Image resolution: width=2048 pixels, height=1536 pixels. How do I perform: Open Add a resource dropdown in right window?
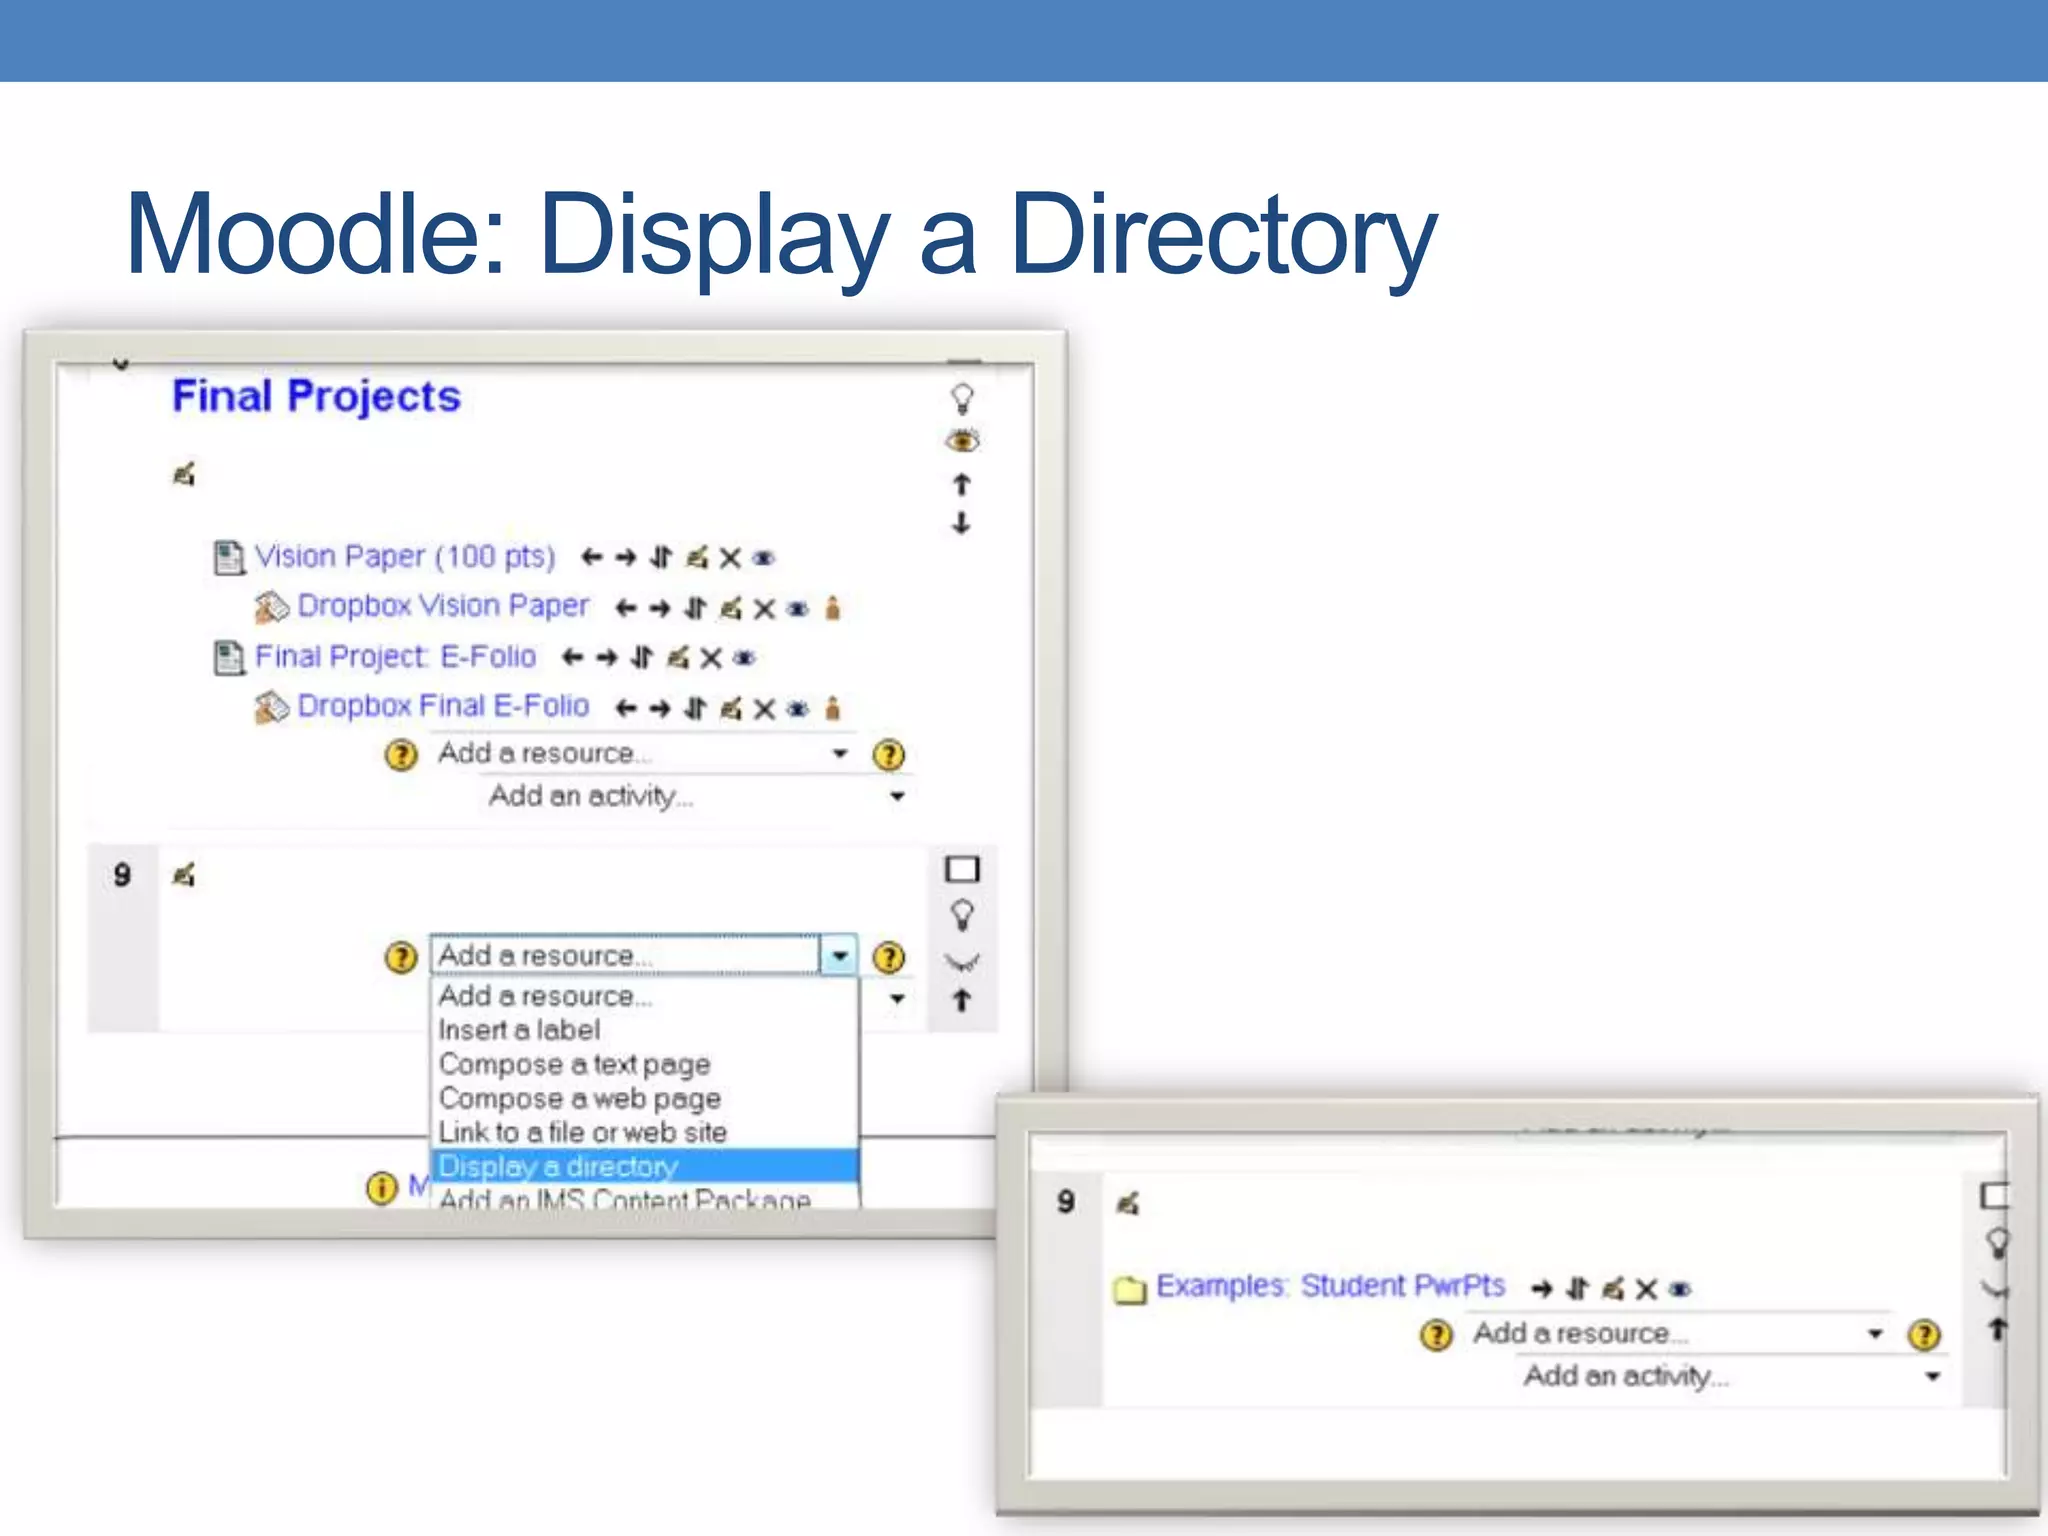[x=1680, y=1334]
